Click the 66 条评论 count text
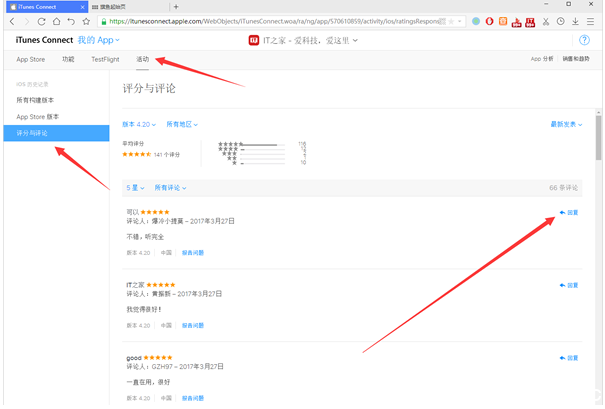This screenshot has height=409, width=605. [563, 188]
